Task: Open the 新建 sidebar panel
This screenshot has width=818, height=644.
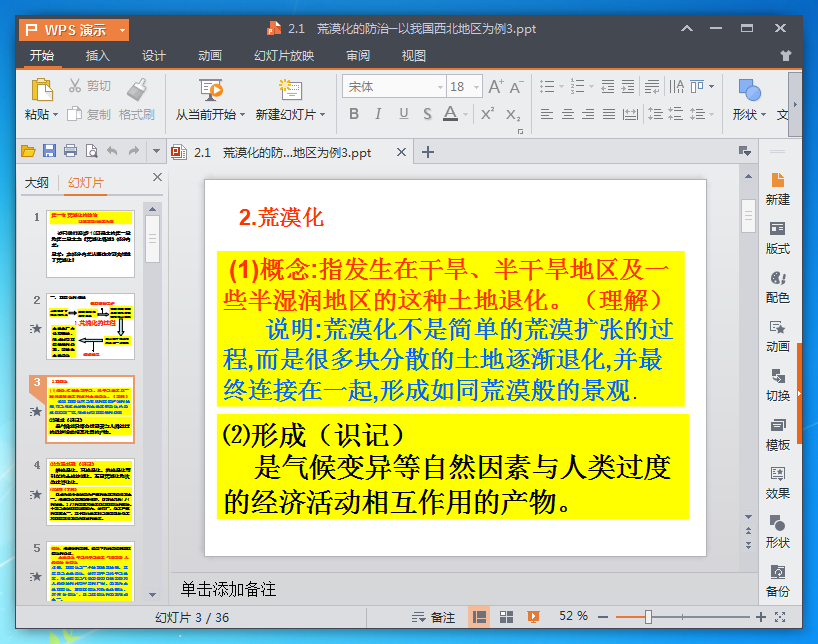Action: 777,189
